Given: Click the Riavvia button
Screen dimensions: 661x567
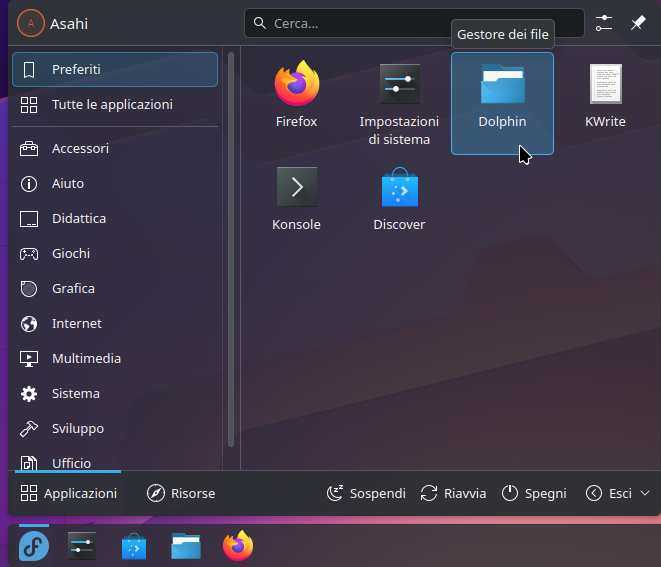Looking at the screenshot, I should [453, 493].
